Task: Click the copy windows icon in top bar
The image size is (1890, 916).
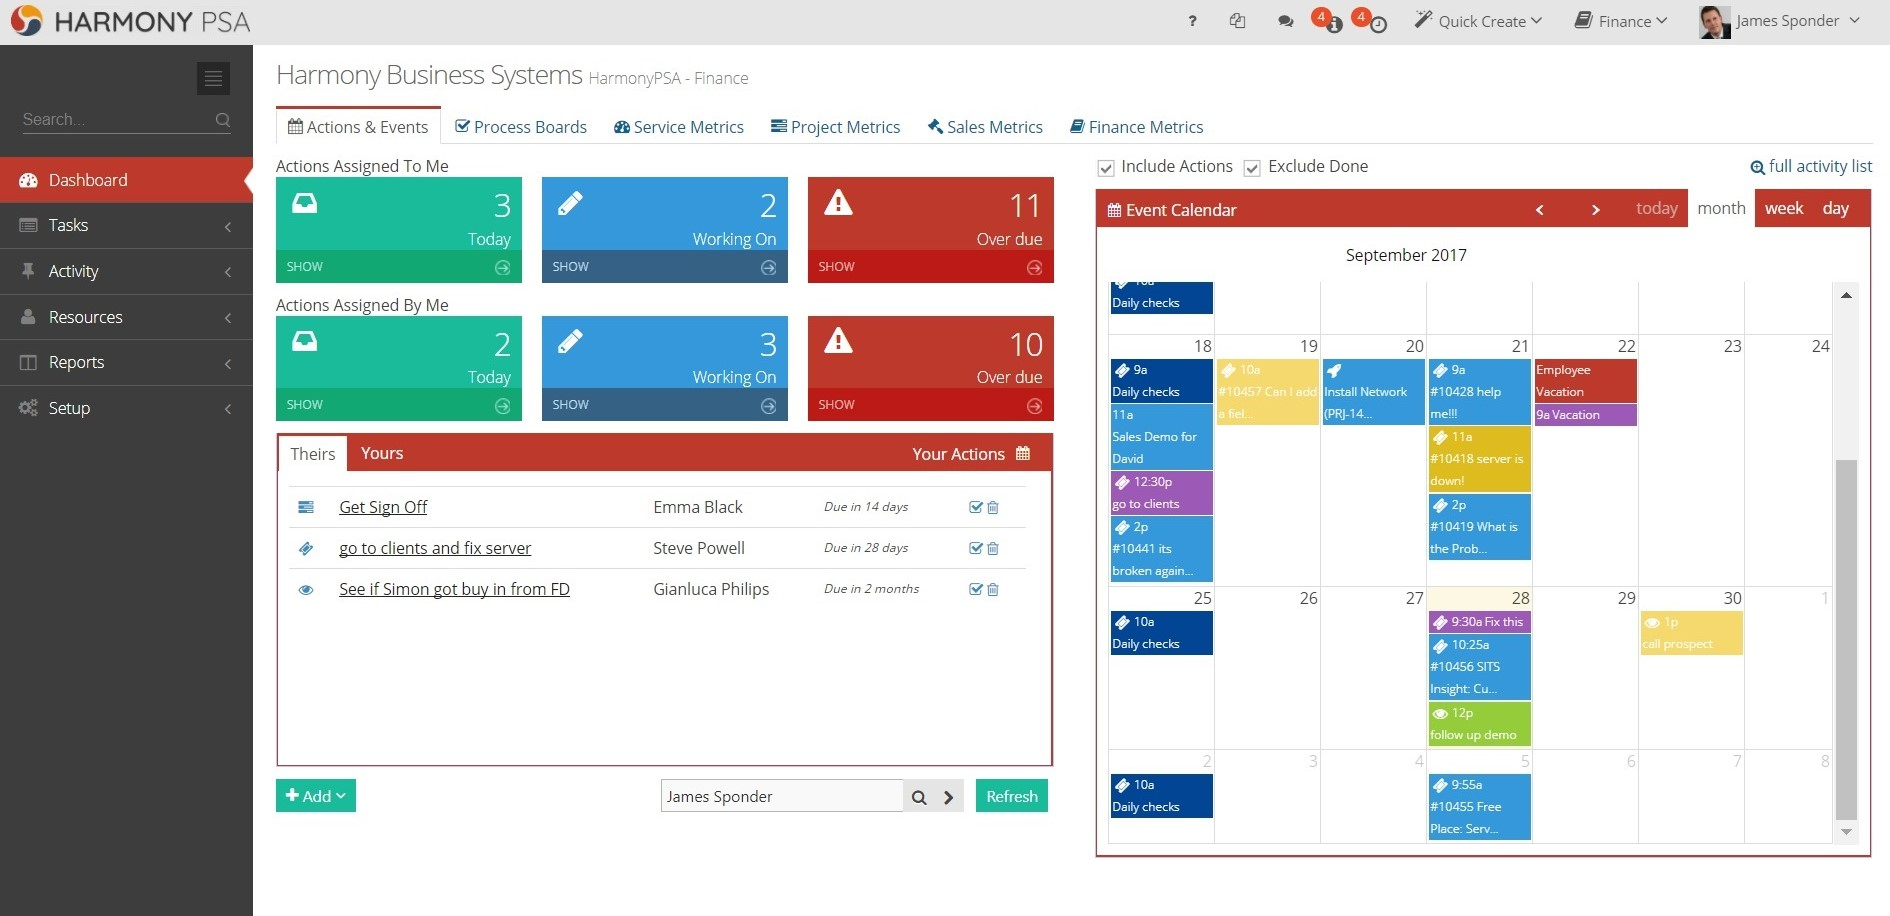Action: (x=1237, y=21)
